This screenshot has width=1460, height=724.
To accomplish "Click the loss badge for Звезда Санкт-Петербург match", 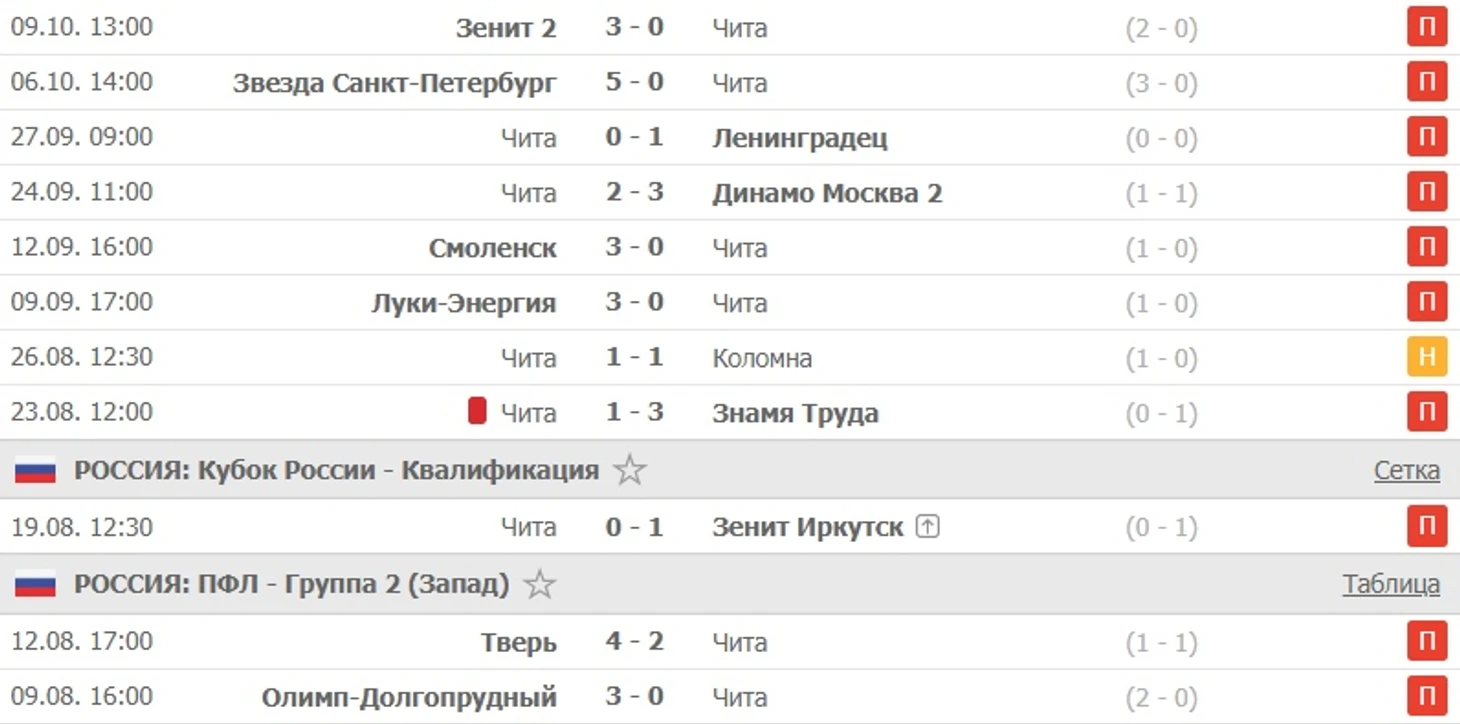I will [1426, 82].
